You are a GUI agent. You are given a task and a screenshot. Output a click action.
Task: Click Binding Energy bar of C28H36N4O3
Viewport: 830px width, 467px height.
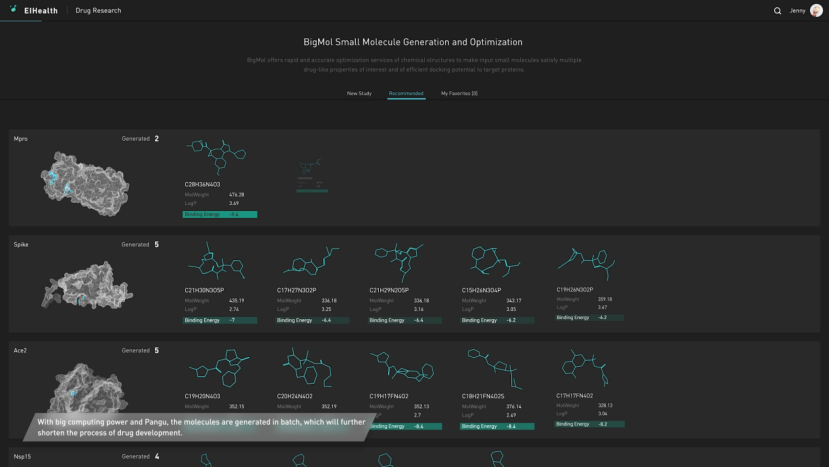coord(220,214)
